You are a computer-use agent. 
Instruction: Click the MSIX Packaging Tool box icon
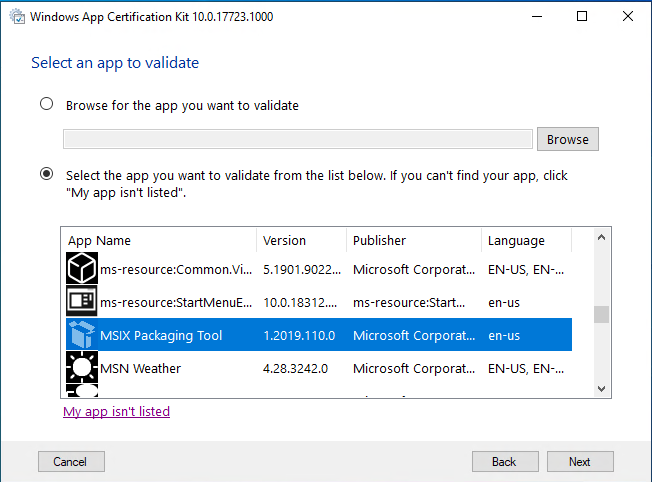coord(82,335)
